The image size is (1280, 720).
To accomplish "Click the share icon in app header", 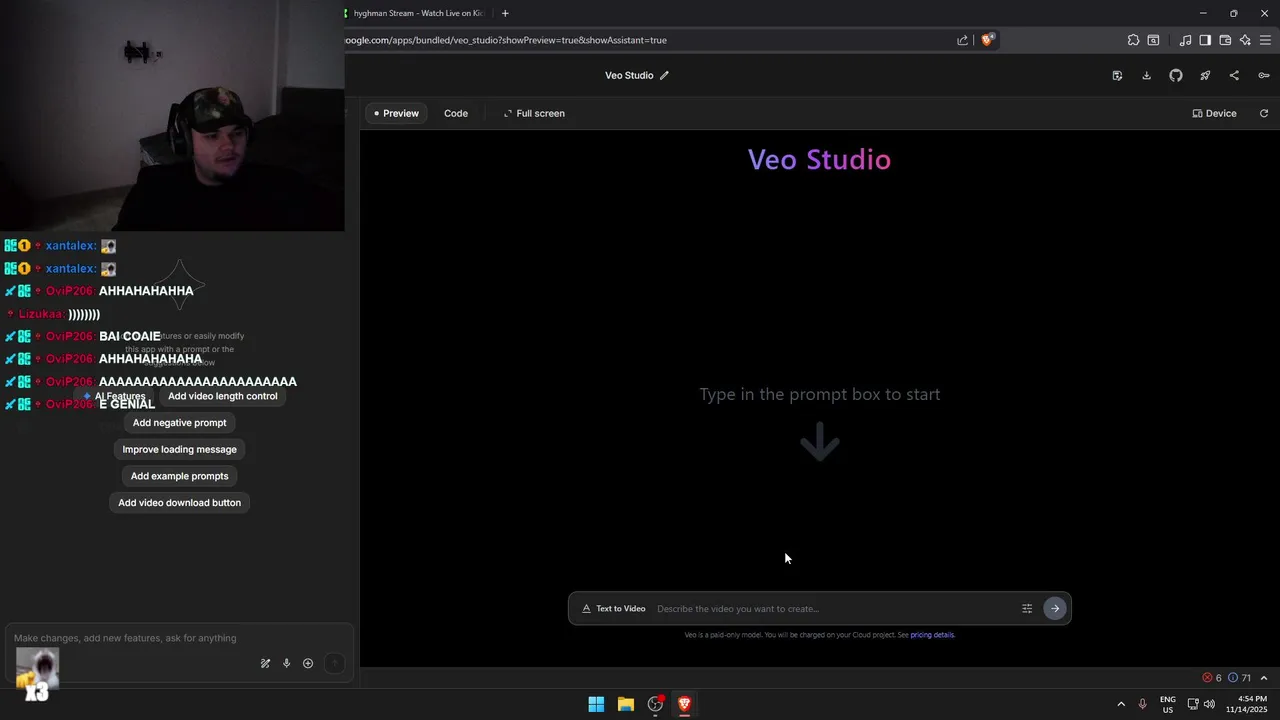I will click(x=1234, y=75).
